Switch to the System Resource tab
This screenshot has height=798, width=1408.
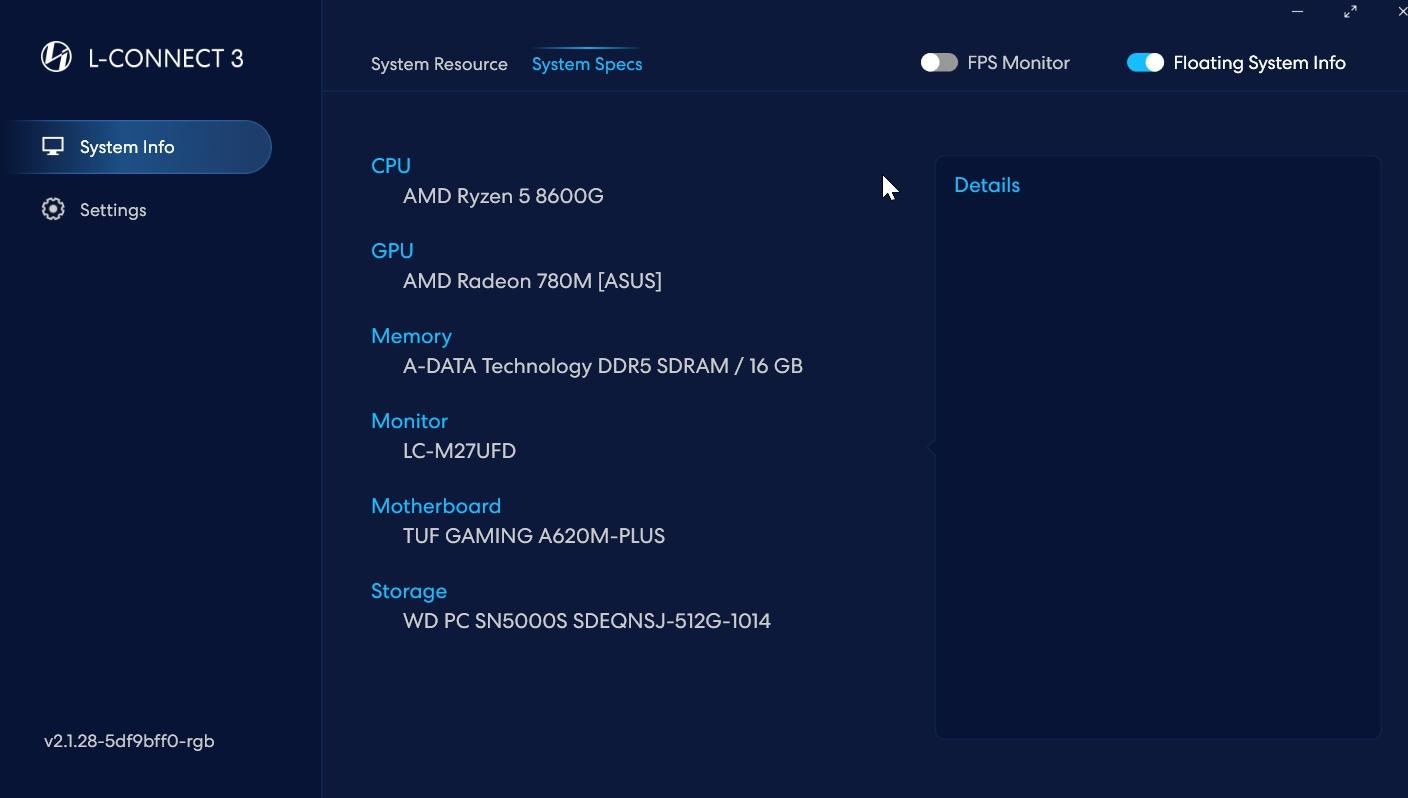click(439, 64)
